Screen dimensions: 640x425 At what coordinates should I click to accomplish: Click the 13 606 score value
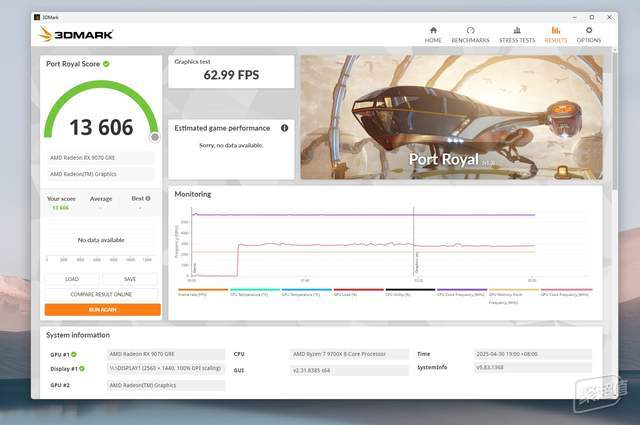pos(101,127)
